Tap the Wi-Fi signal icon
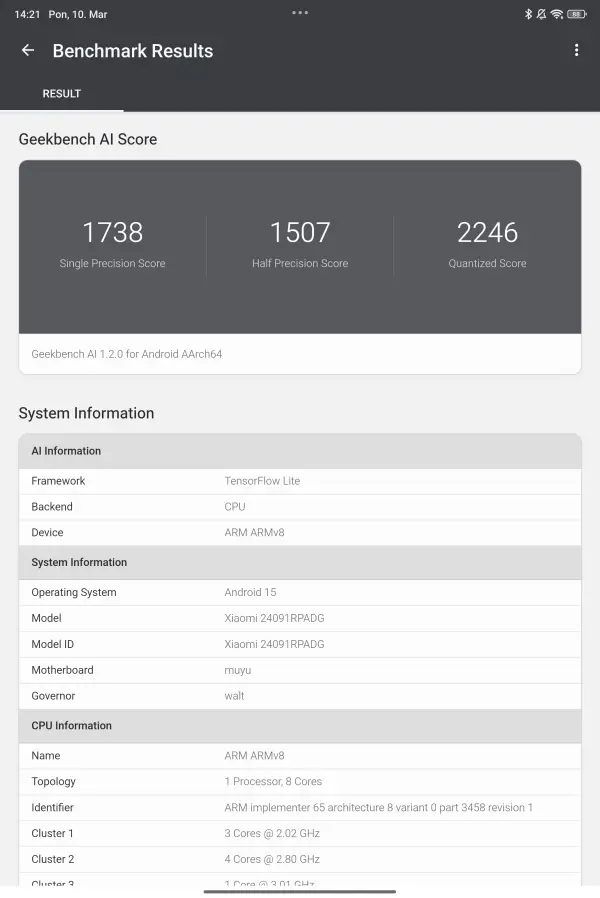The height and width of the screenshot is (898, 600). [x=558, y=14]
